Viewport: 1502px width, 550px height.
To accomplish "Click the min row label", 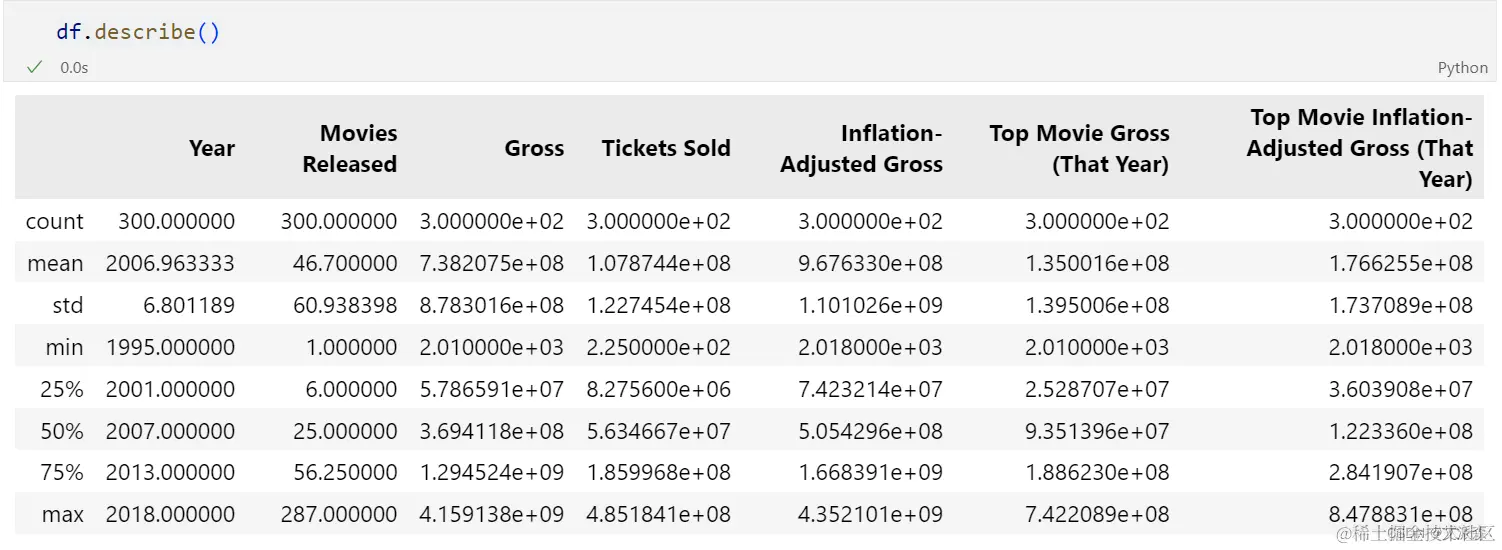I will pyautogui.click(x=64, y=347).
